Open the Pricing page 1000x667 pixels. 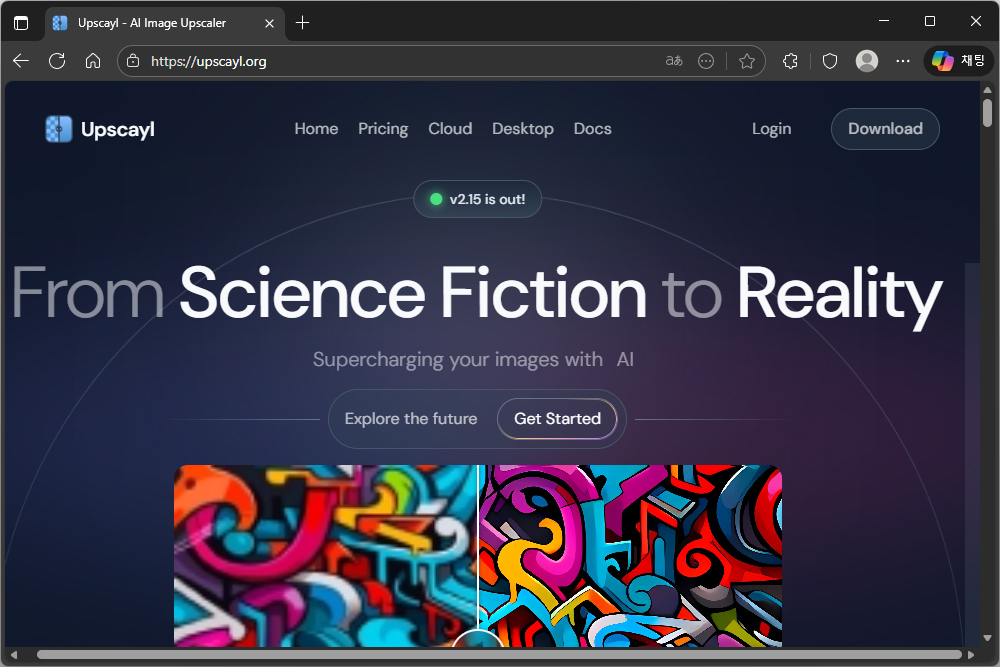click(383, 129)
